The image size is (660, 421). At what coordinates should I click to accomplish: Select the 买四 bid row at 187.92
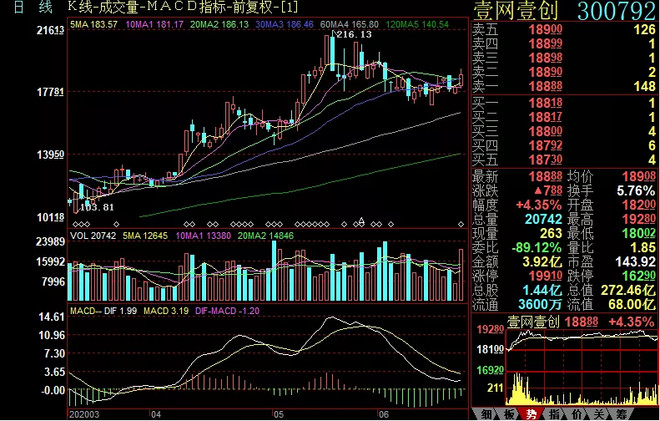pyautogui.click(x=564, y=146)
